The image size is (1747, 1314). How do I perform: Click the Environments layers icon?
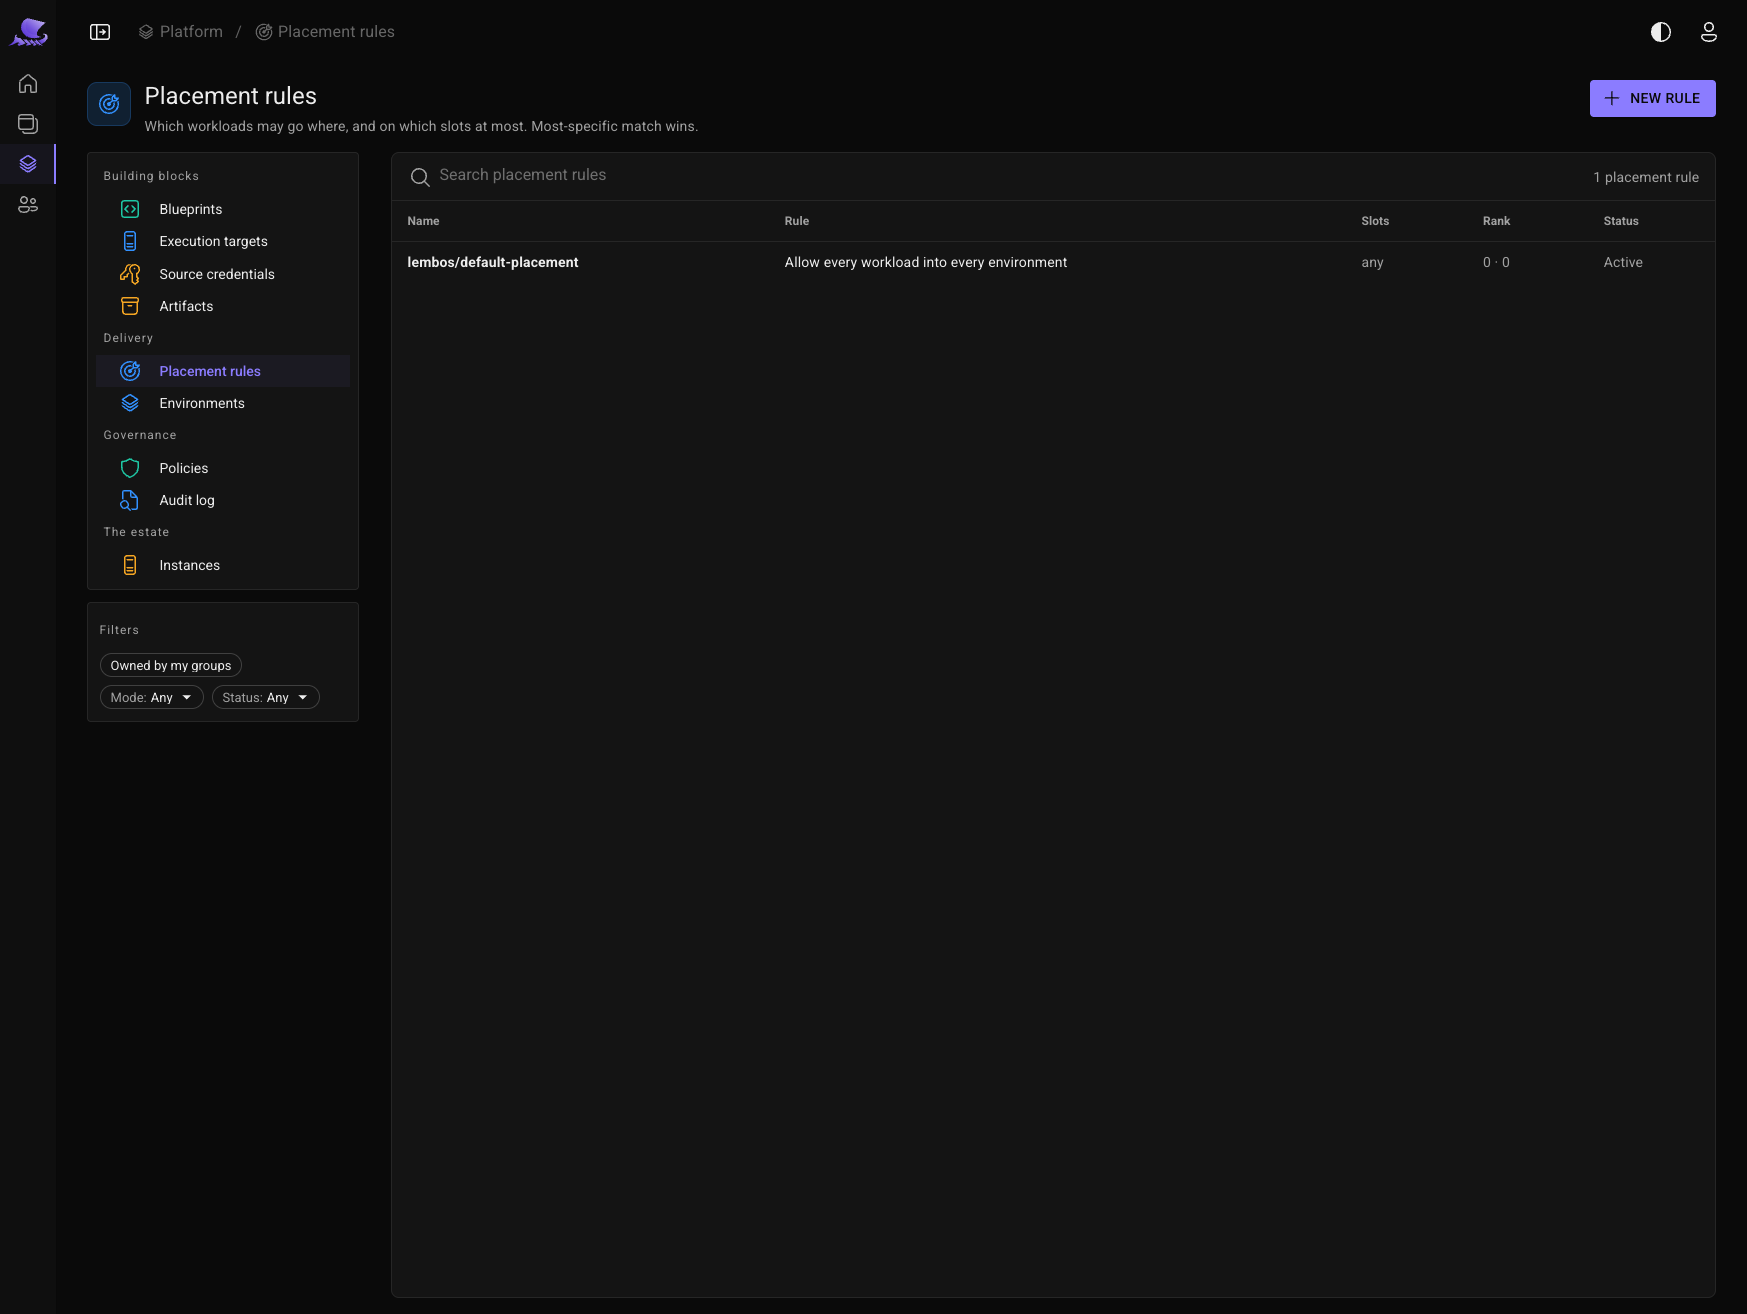point(130,403)
